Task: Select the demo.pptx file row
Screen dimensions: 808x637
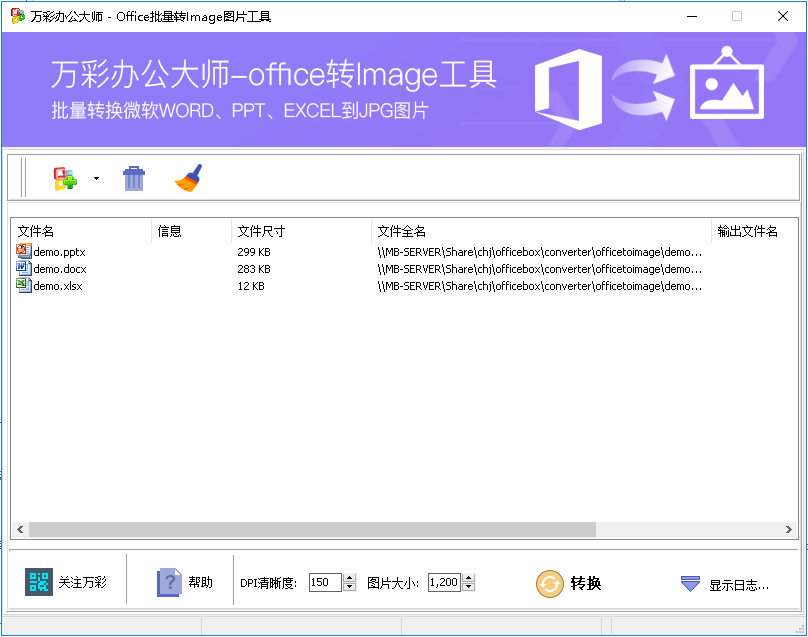Action: [x=405, y=252]
